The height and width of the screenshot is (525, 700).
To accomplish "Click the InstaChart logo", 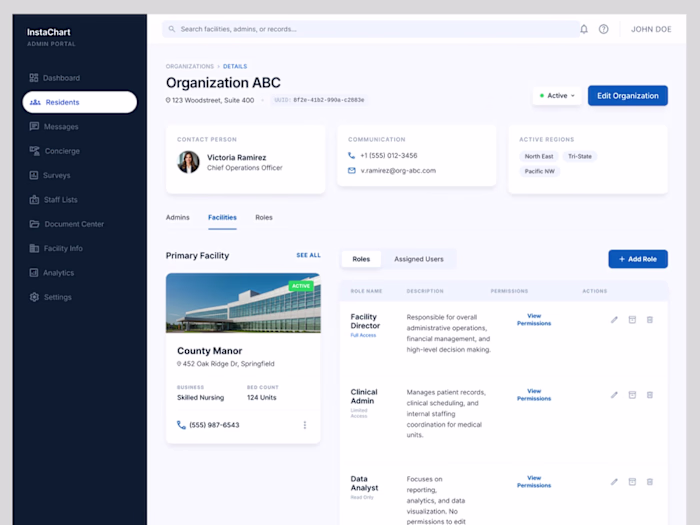I will [49, 32].
